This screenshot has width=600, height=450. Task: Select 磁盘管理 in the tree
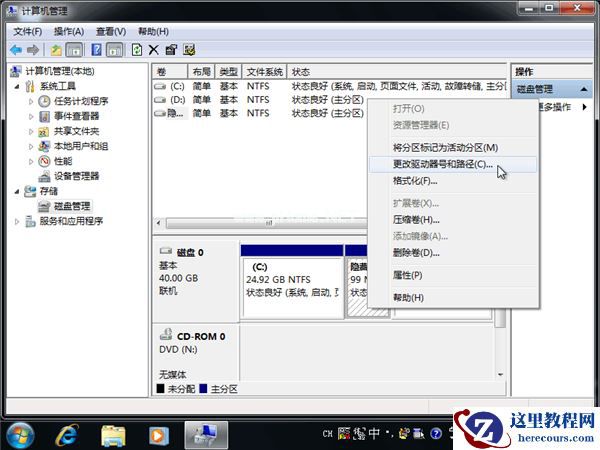coord(72,206)
